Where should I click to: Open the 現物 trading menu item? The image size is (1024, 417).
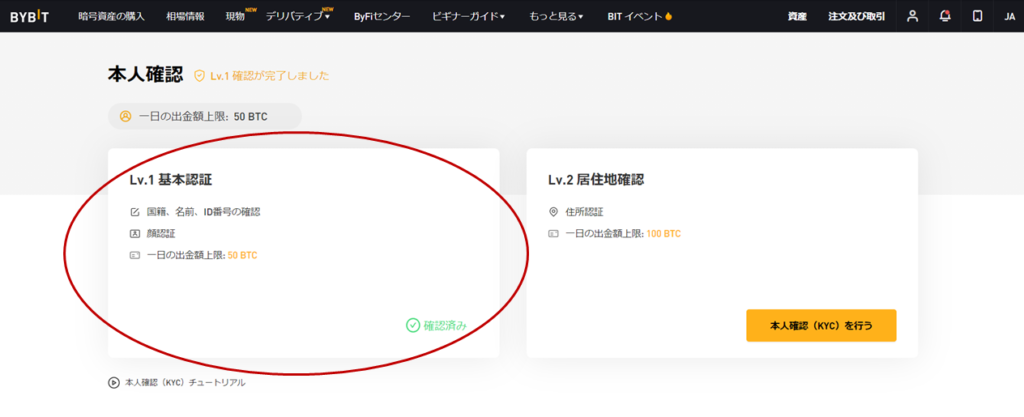(x=235, y=16)
